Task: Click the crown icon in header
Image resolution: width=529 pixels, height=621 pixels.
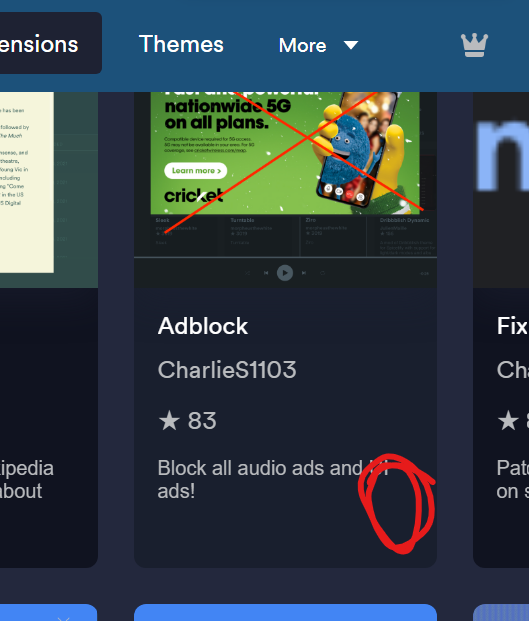Action: pyautogui.click(x=474, y=45)
